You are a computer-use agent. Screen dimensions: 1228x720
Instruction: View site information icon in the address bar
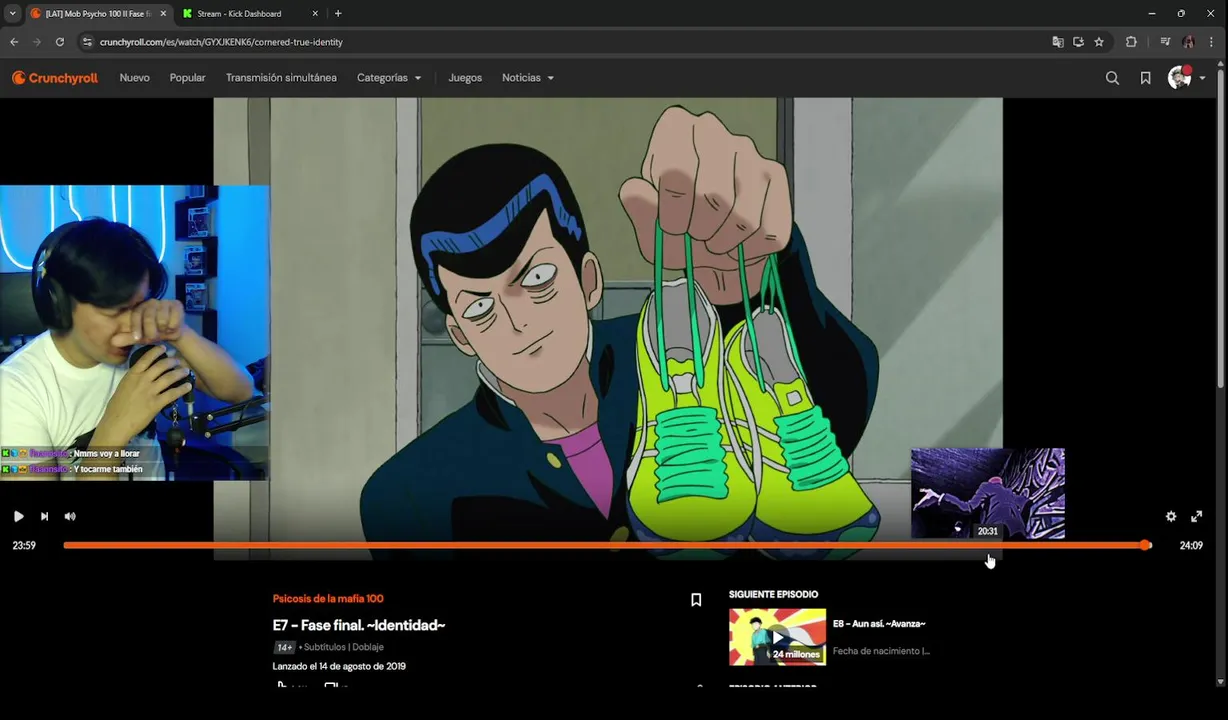tap(87, 42)
